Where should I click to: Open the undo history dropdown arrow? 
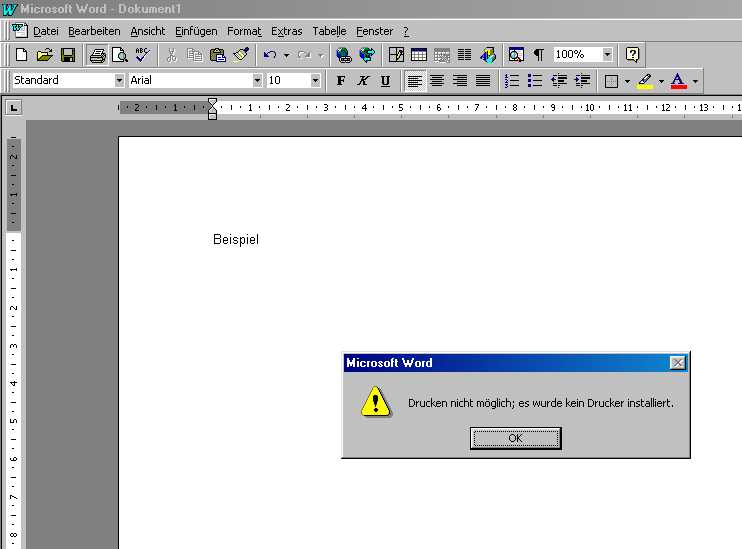[286, 55]
